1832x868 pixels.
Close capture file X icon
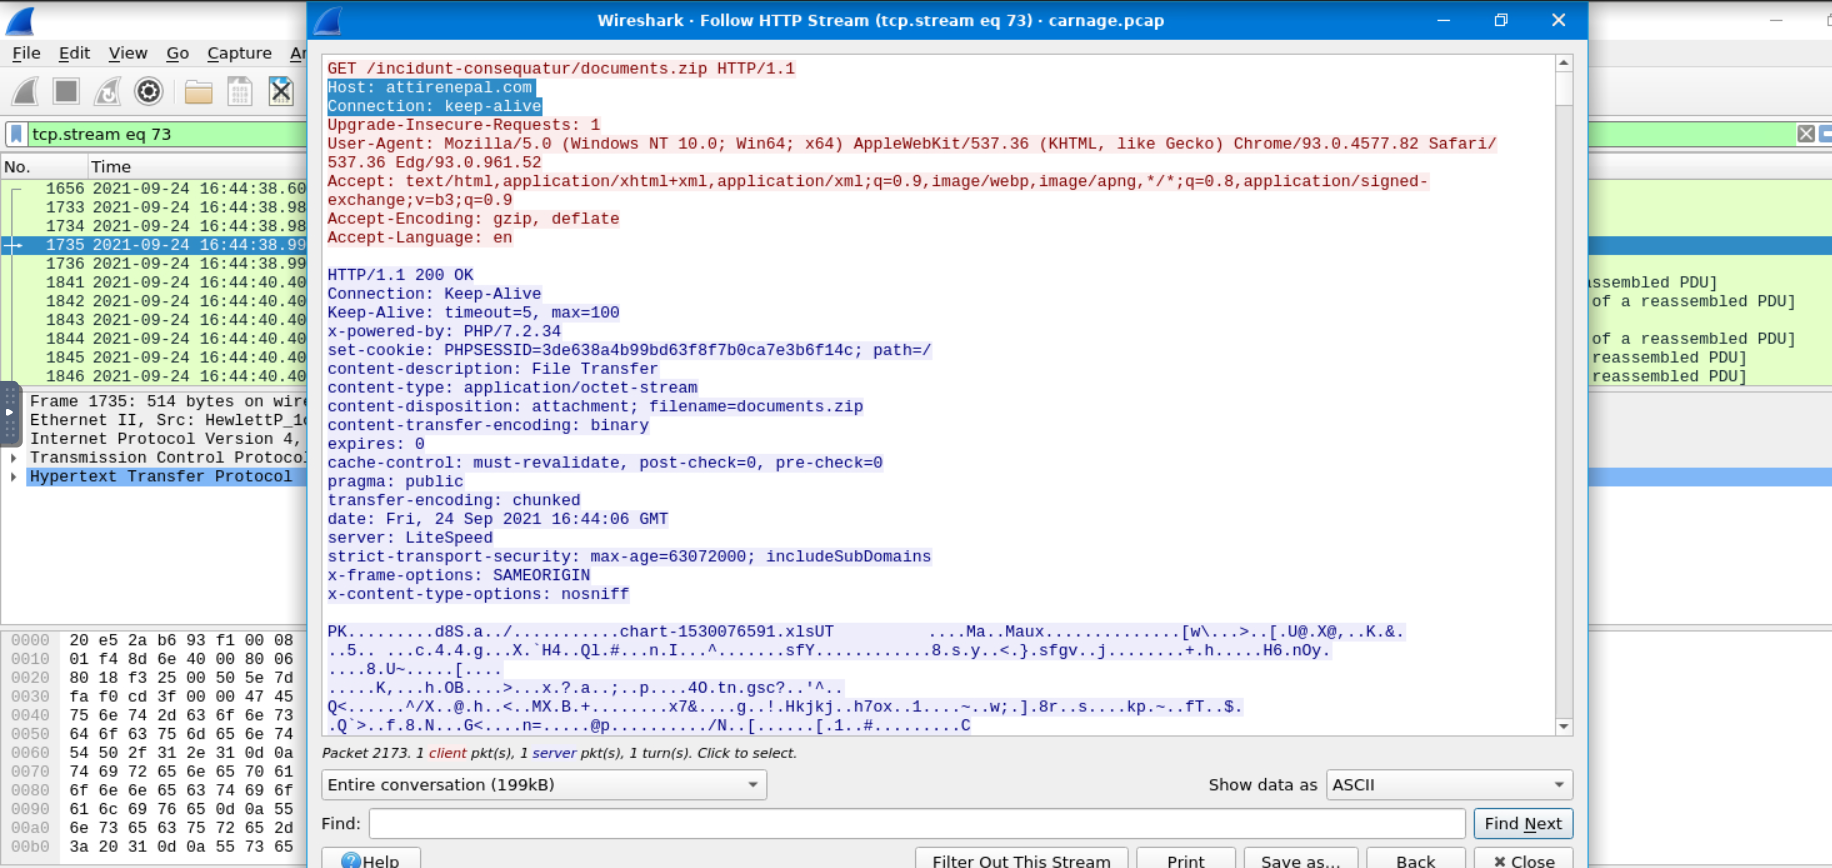281,92
